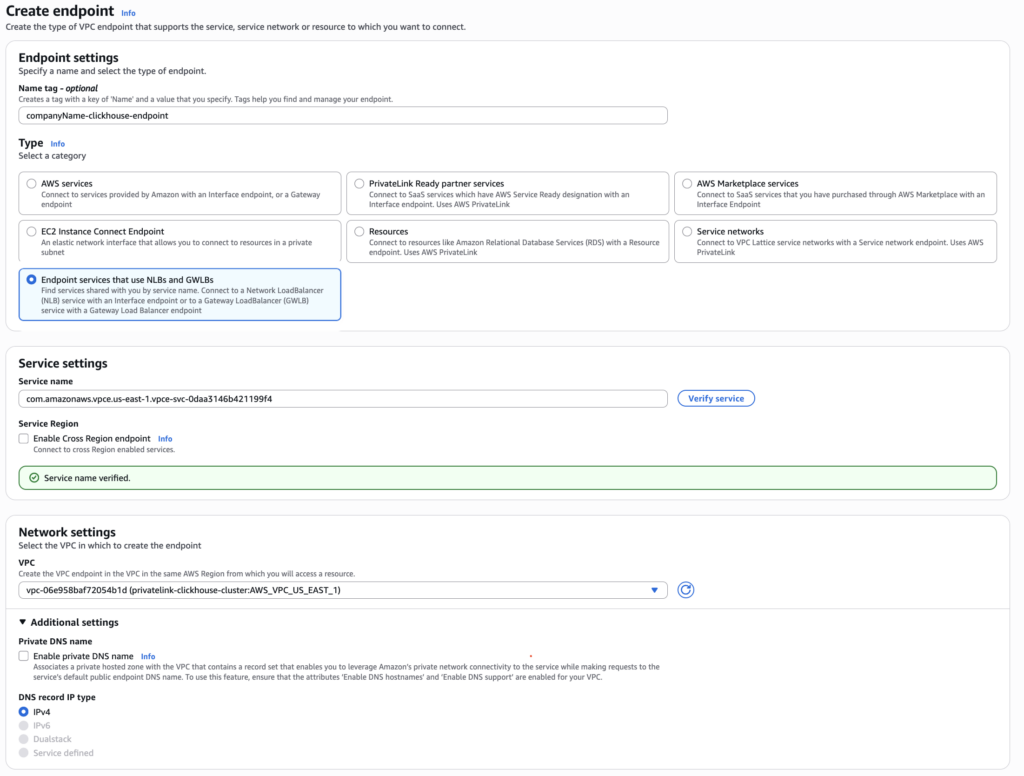Viewport: 1024px width, 776px height.
Task: Enable Cross Region endpoint checkbox
Action: point(24,439)
